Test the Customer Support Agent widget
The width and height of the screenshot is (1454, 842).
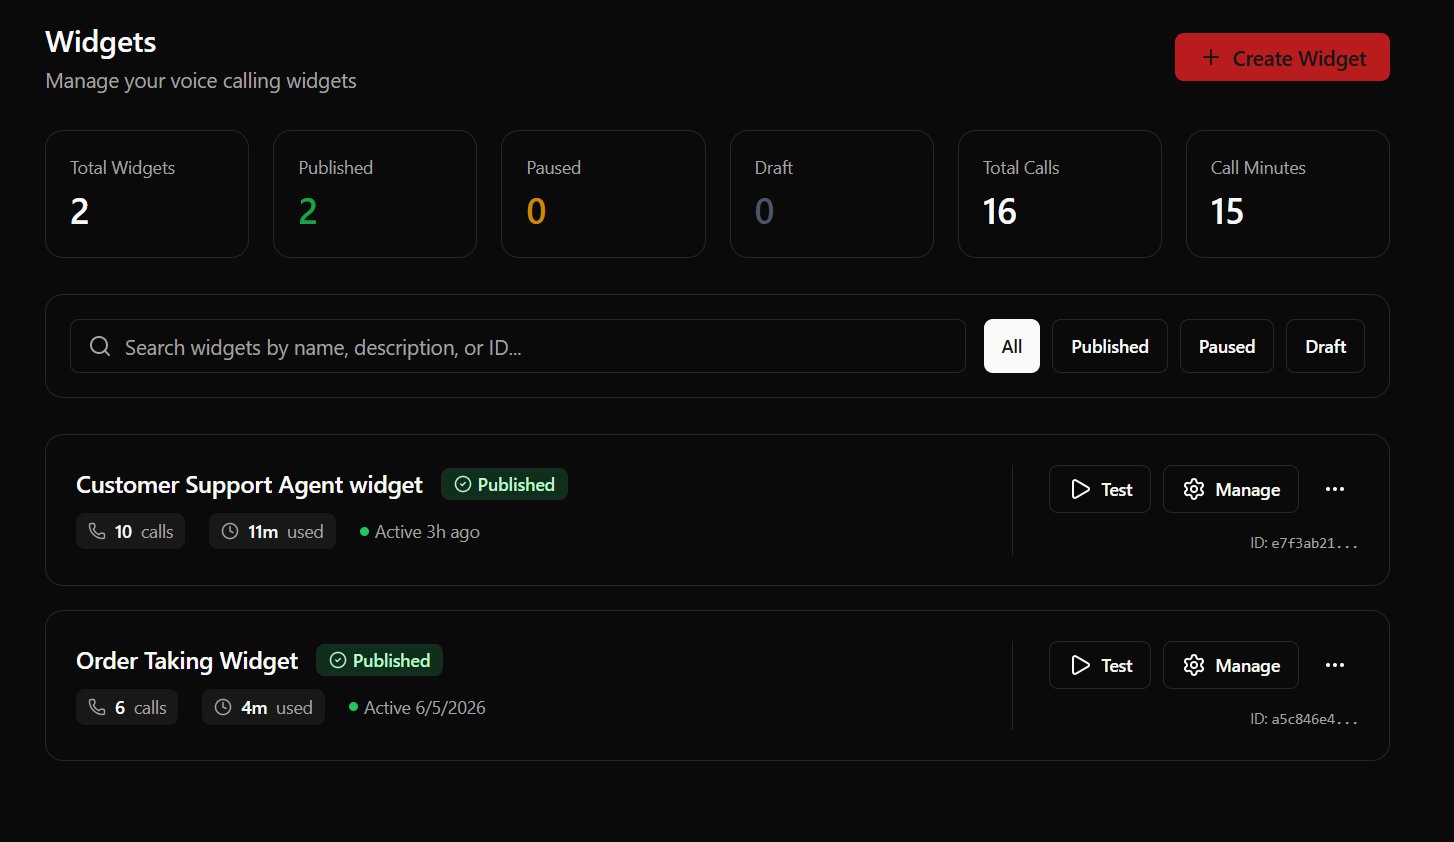tap(1100, 489)
